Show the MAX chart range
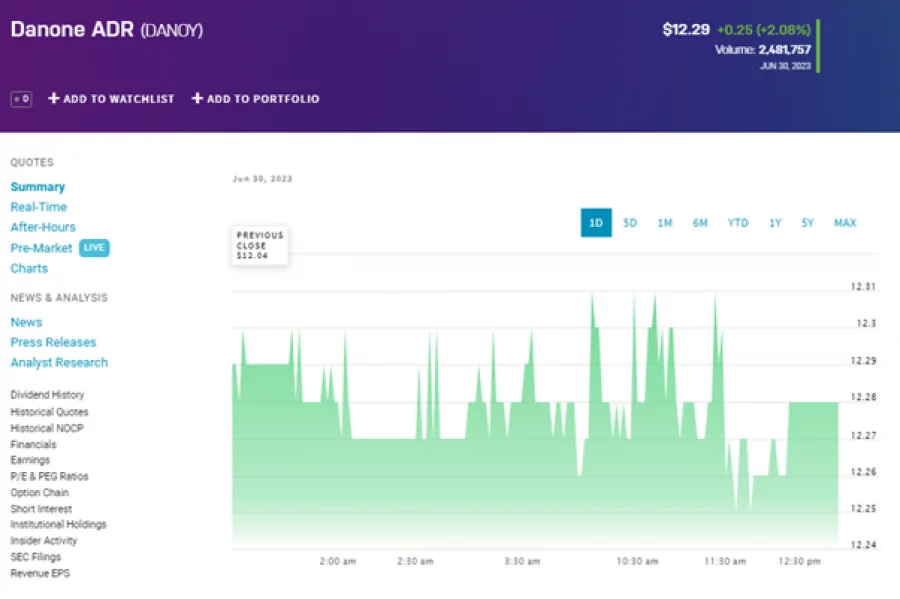The height and width of the screenshot is (599, 900). [x=845, y=223]
